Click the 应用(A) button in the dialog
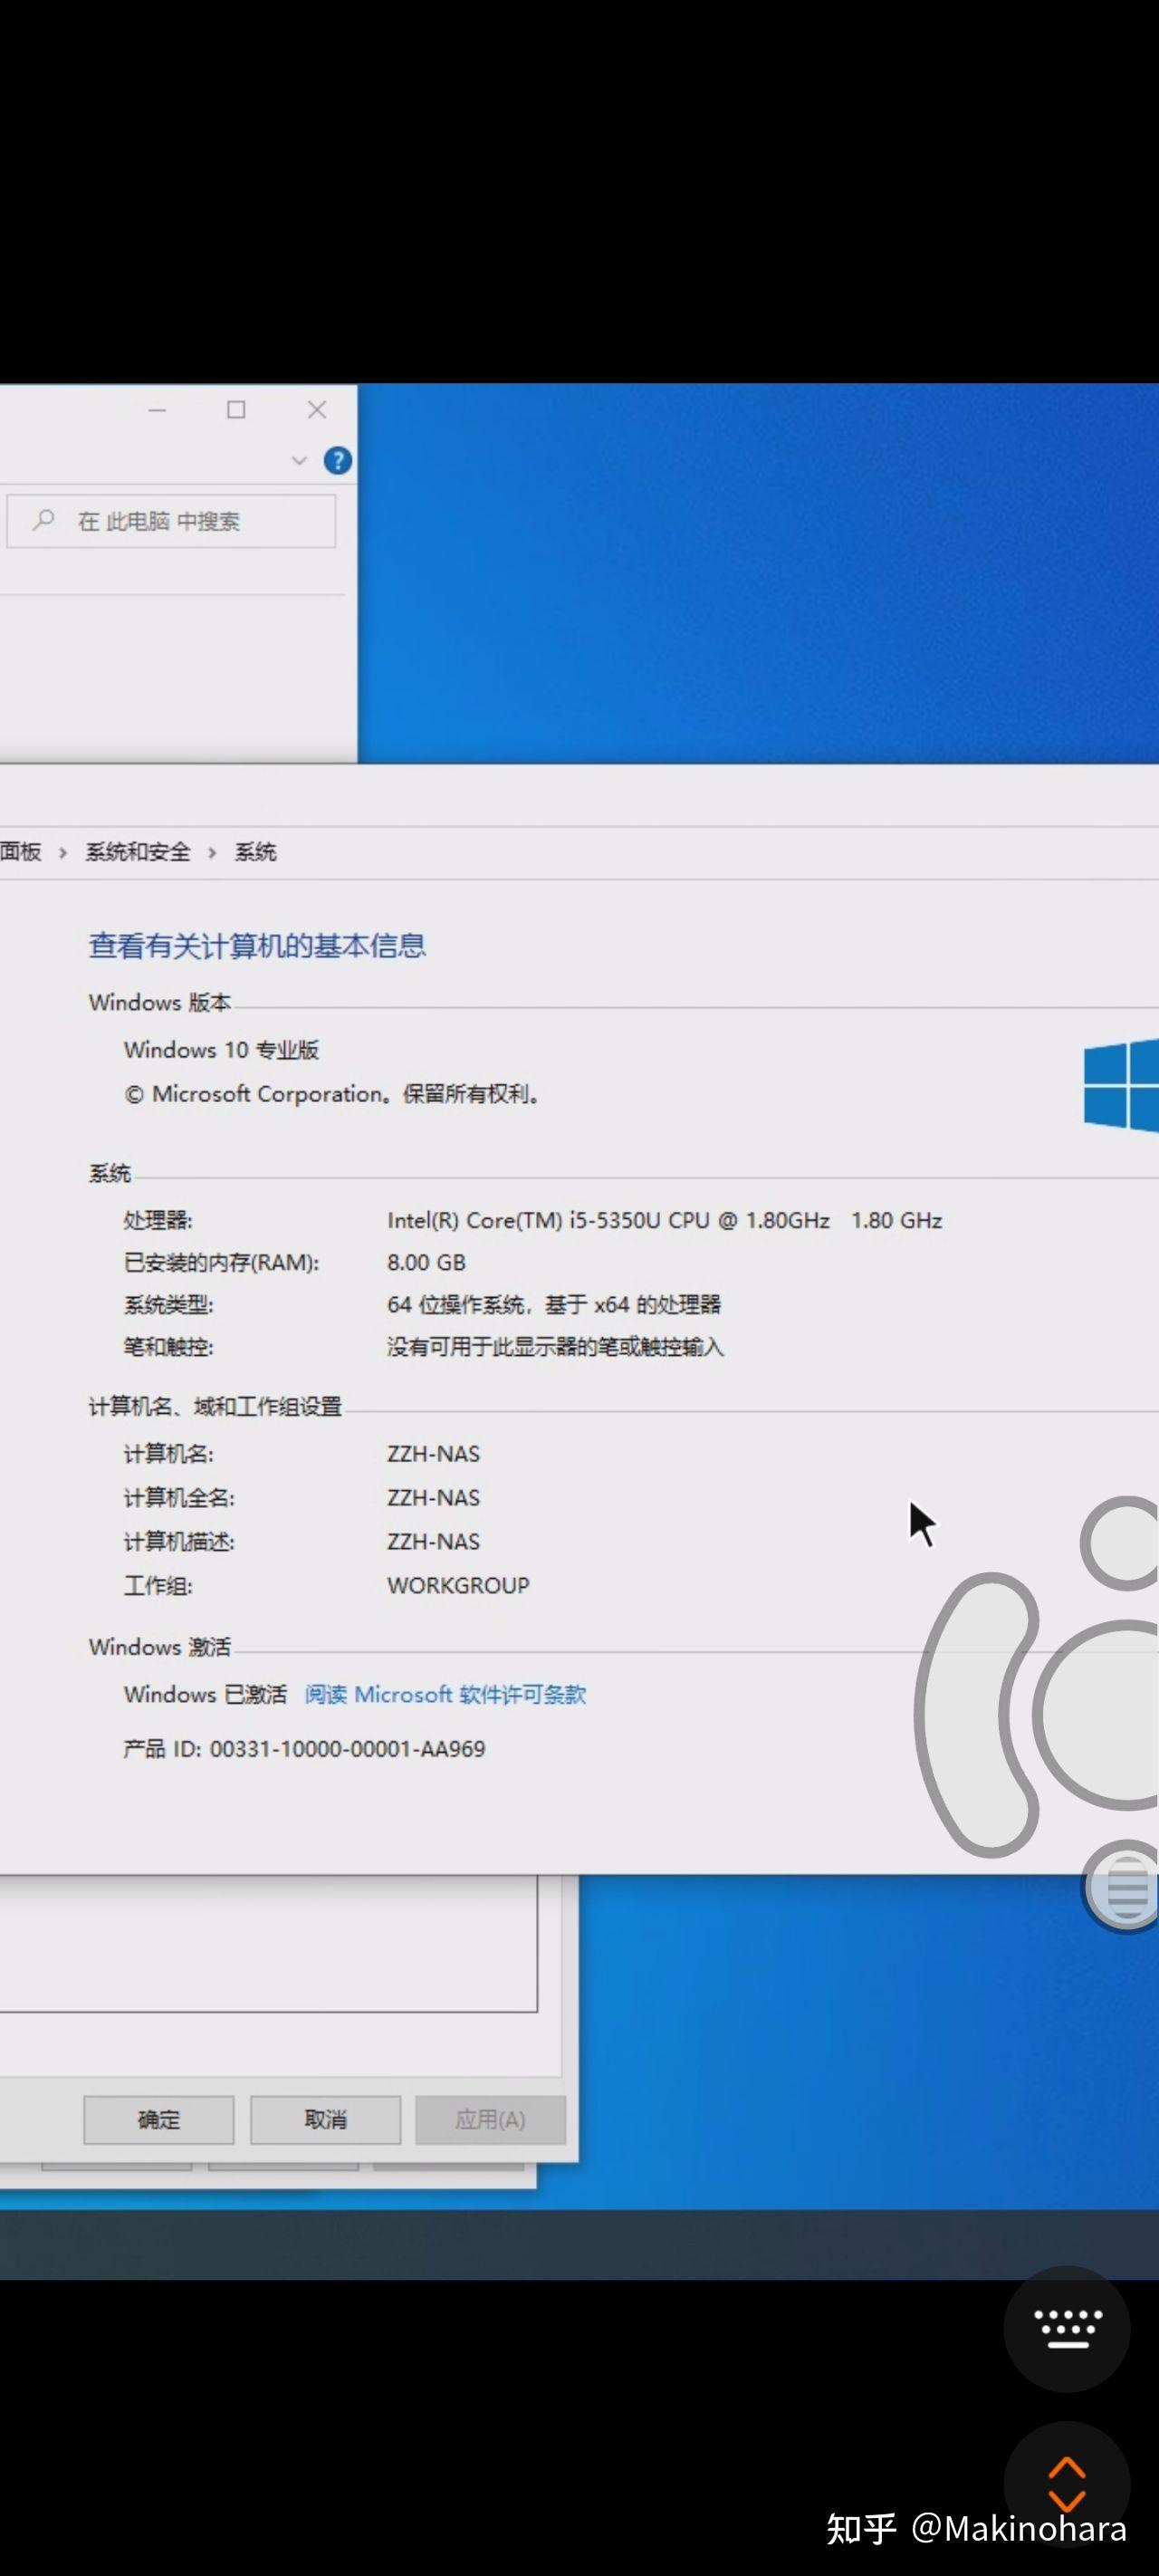The height and width of the screenshot is (2576, 1159). click(490, 2119)
